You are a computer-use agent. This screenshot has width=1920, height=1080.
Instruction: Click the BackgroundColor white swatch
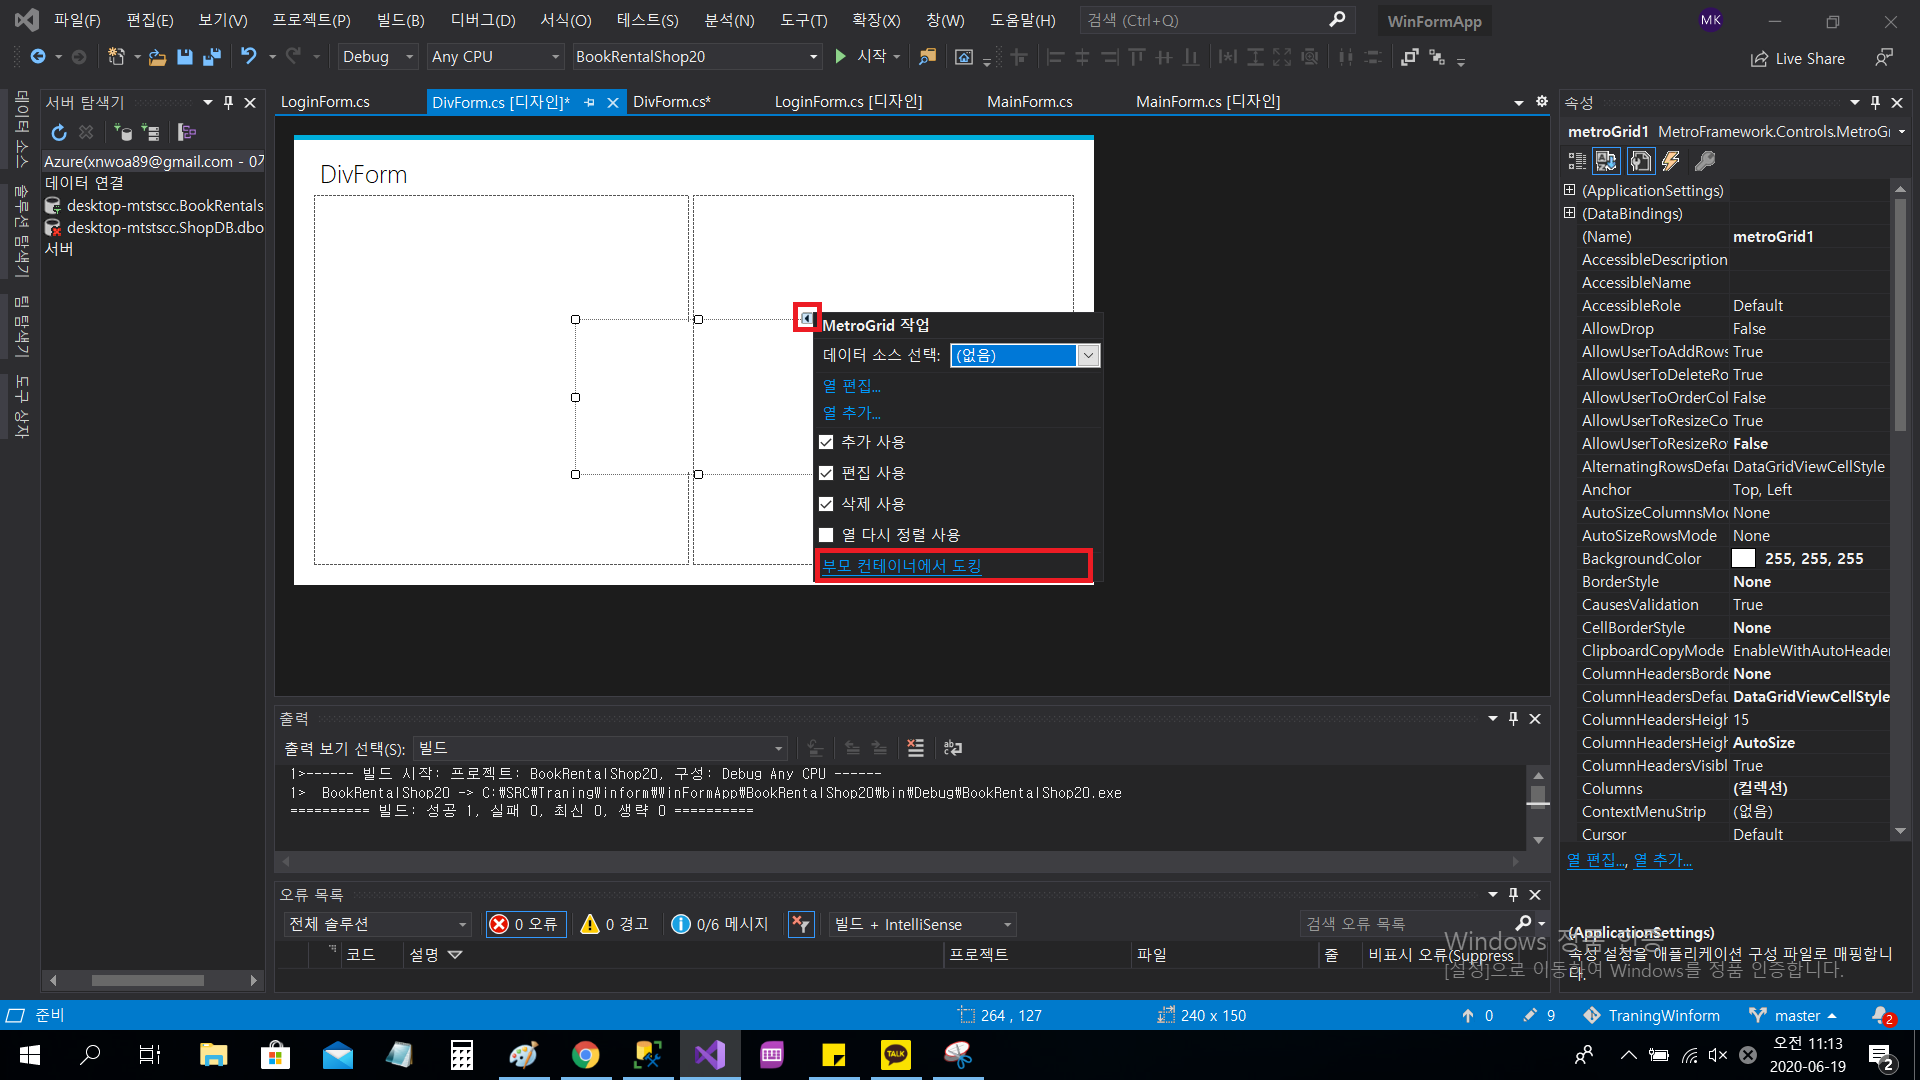pos(1743,559)
